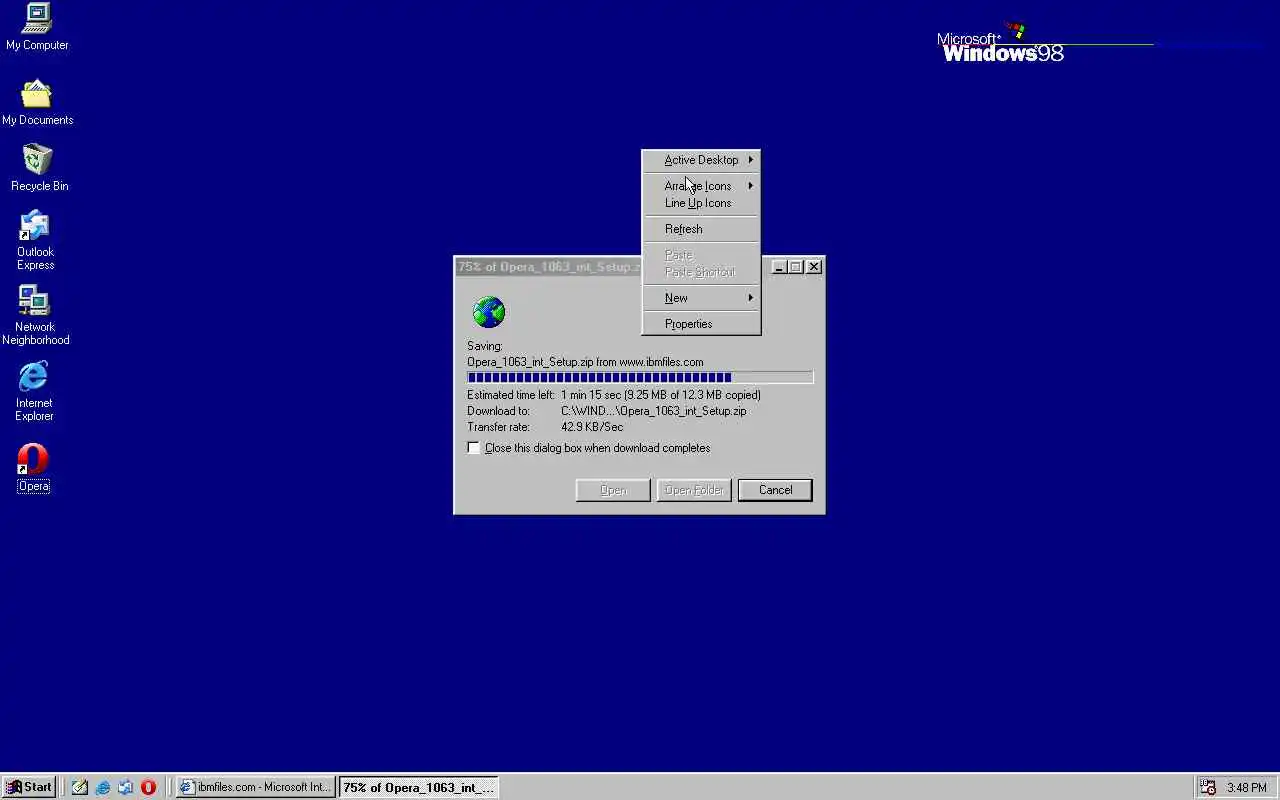The image size is (1280, 800).
Task: Click the grayed-out Paste Shortcut entry
Action: (x=701, y=272)
